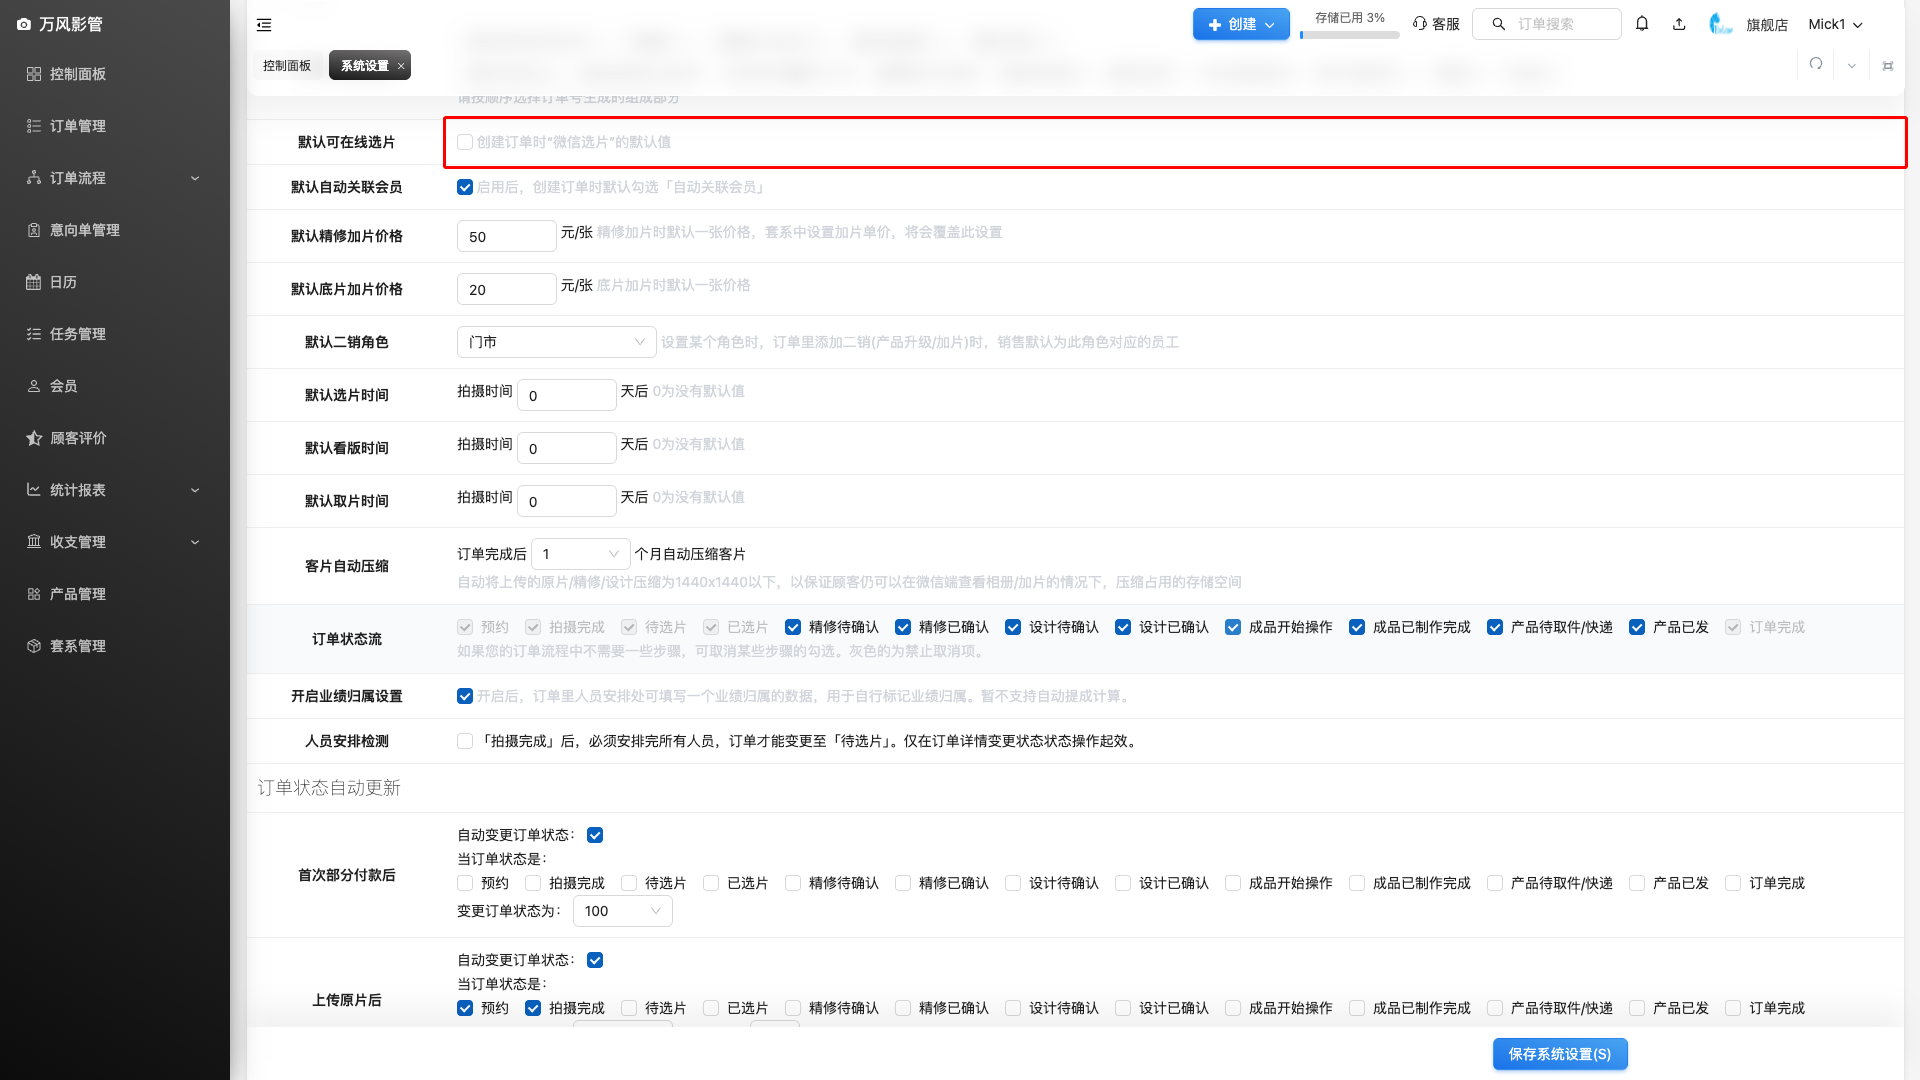Click 默认底片加片价格 field showing 20
Screen dimensions: 1920x1080
(507, 289)
